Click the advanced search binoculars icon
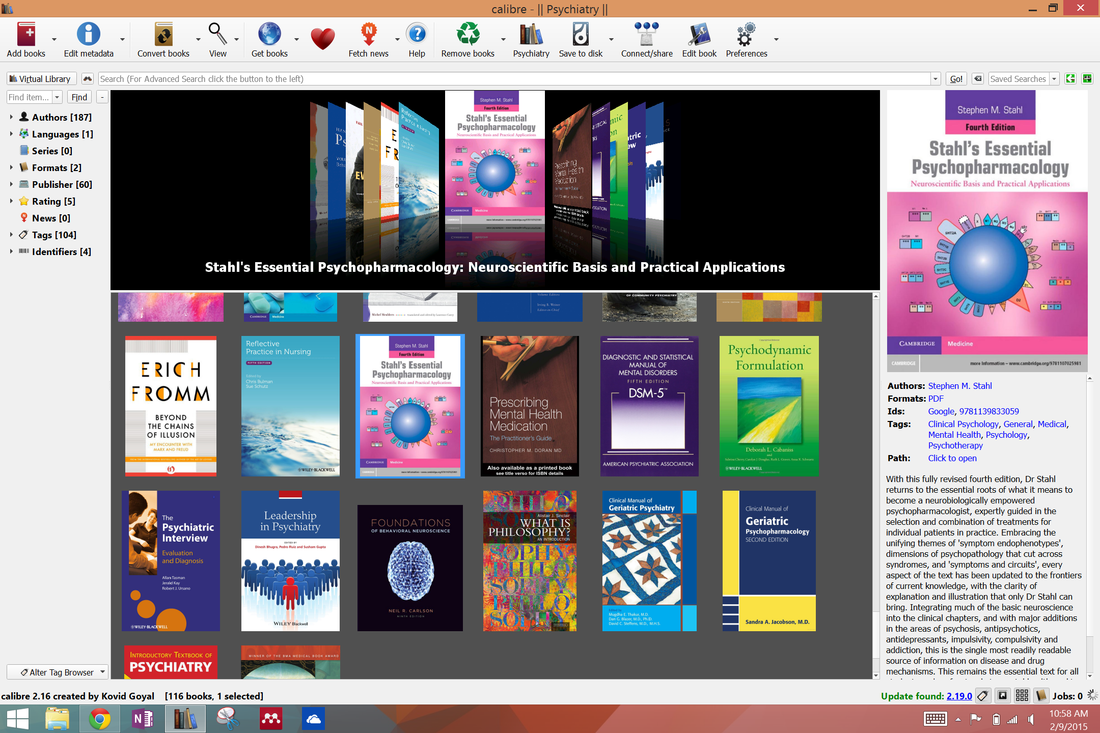1100x733 pixels. [88, 79]
